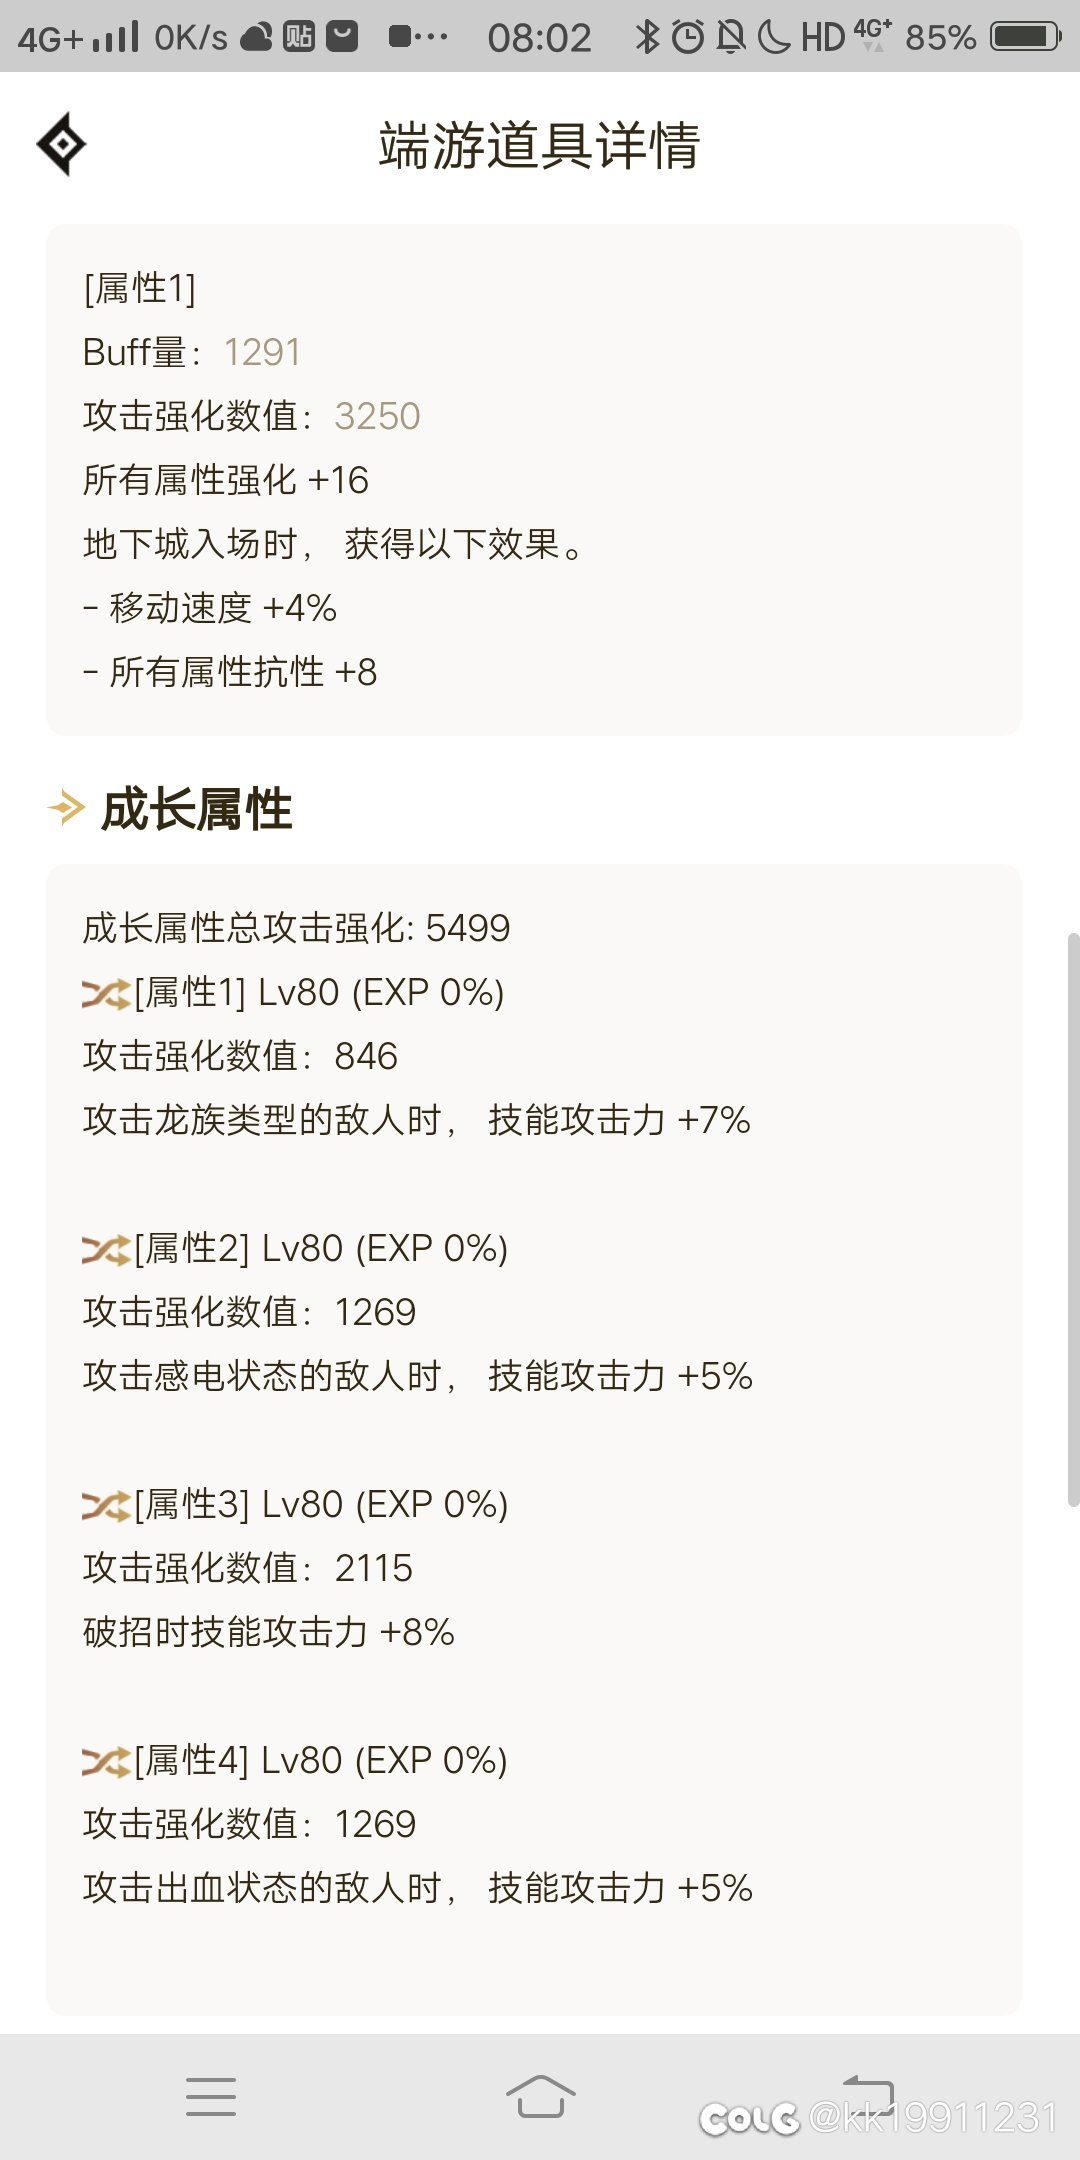Viewport: 1080px width, 2160px height.
Task: Open the Android recent-apps menu button
Action: (x=211, y=2096)
